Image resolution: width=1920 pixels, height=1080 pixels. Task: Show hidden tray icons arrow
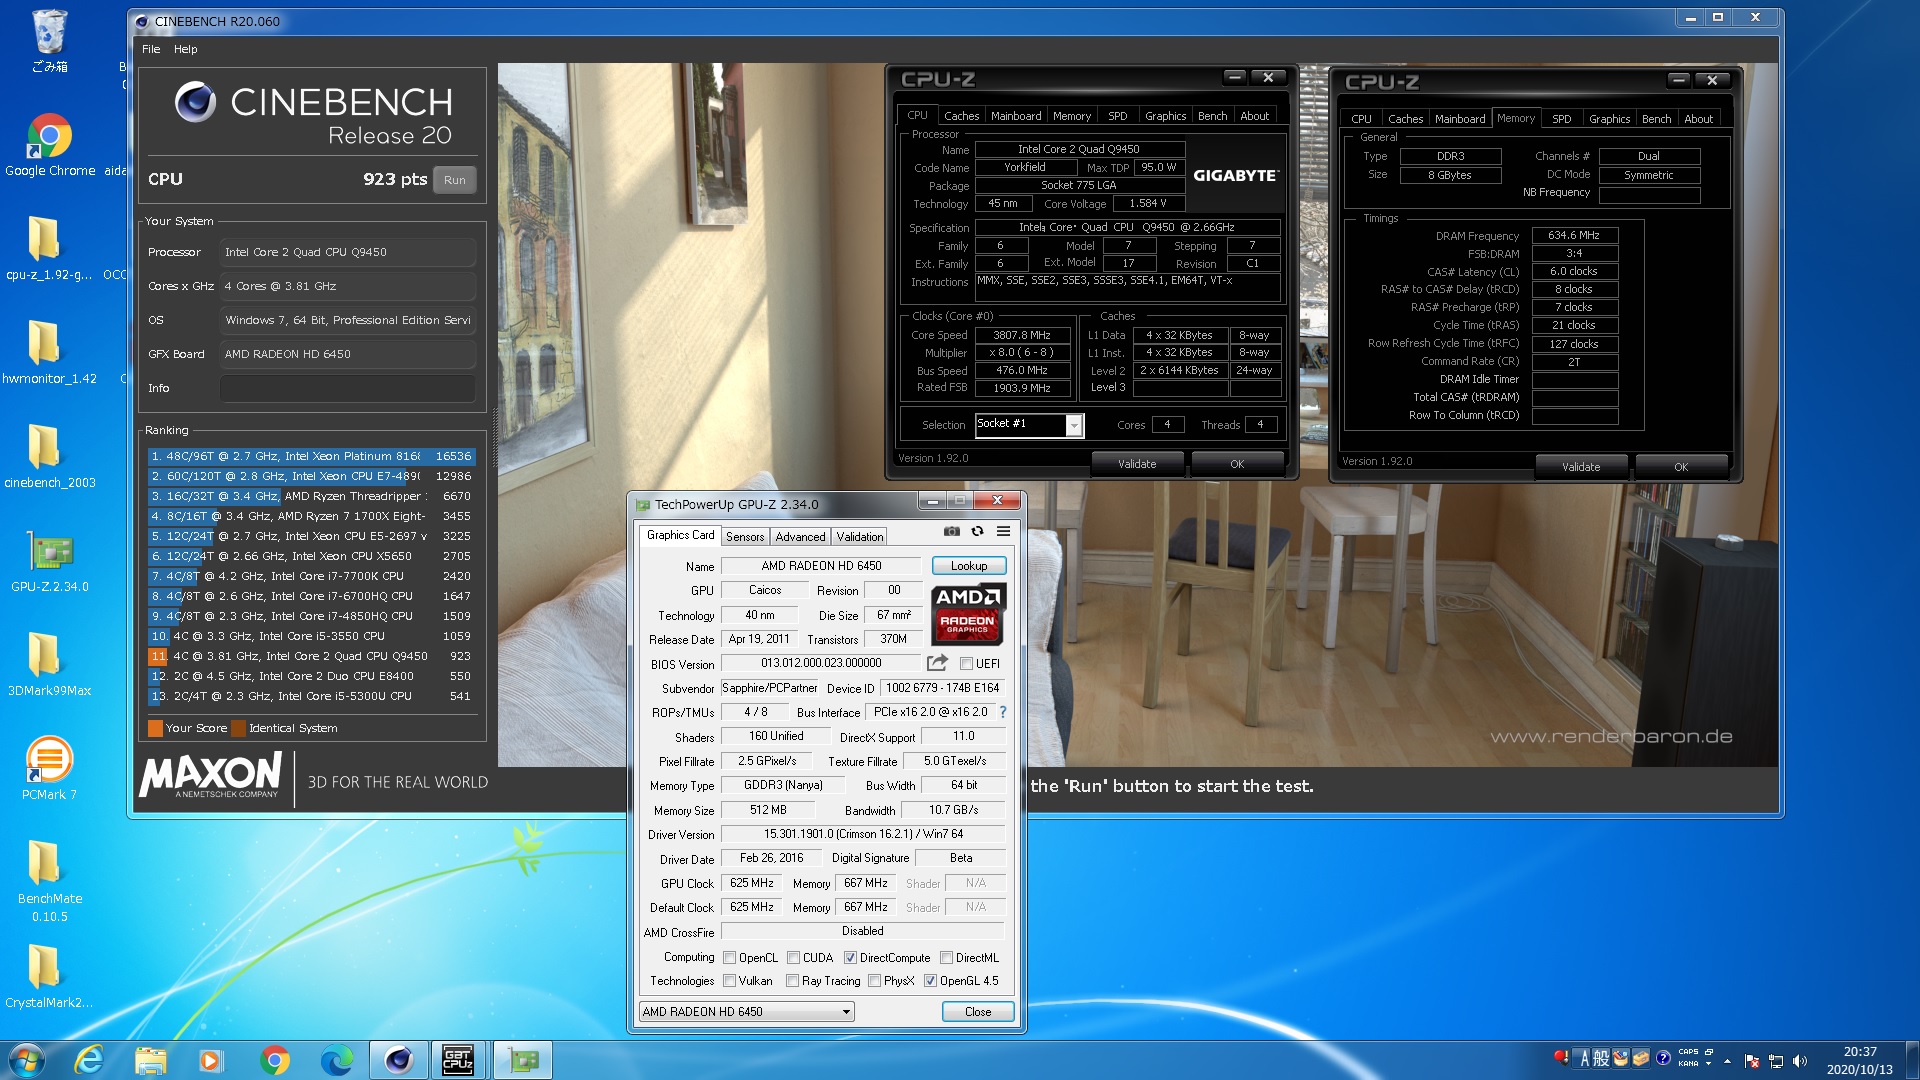point(1727,1061)
